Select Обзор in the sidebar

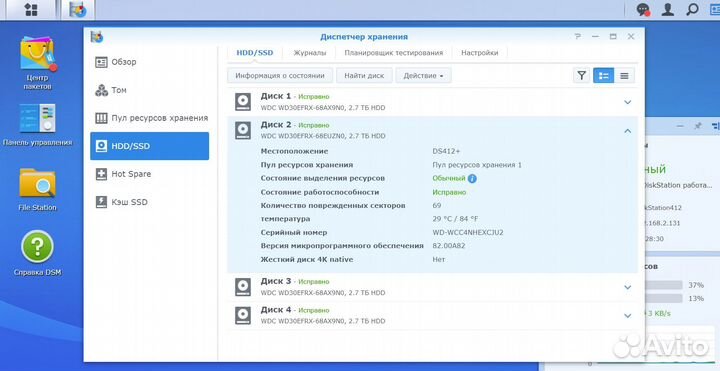150,62
